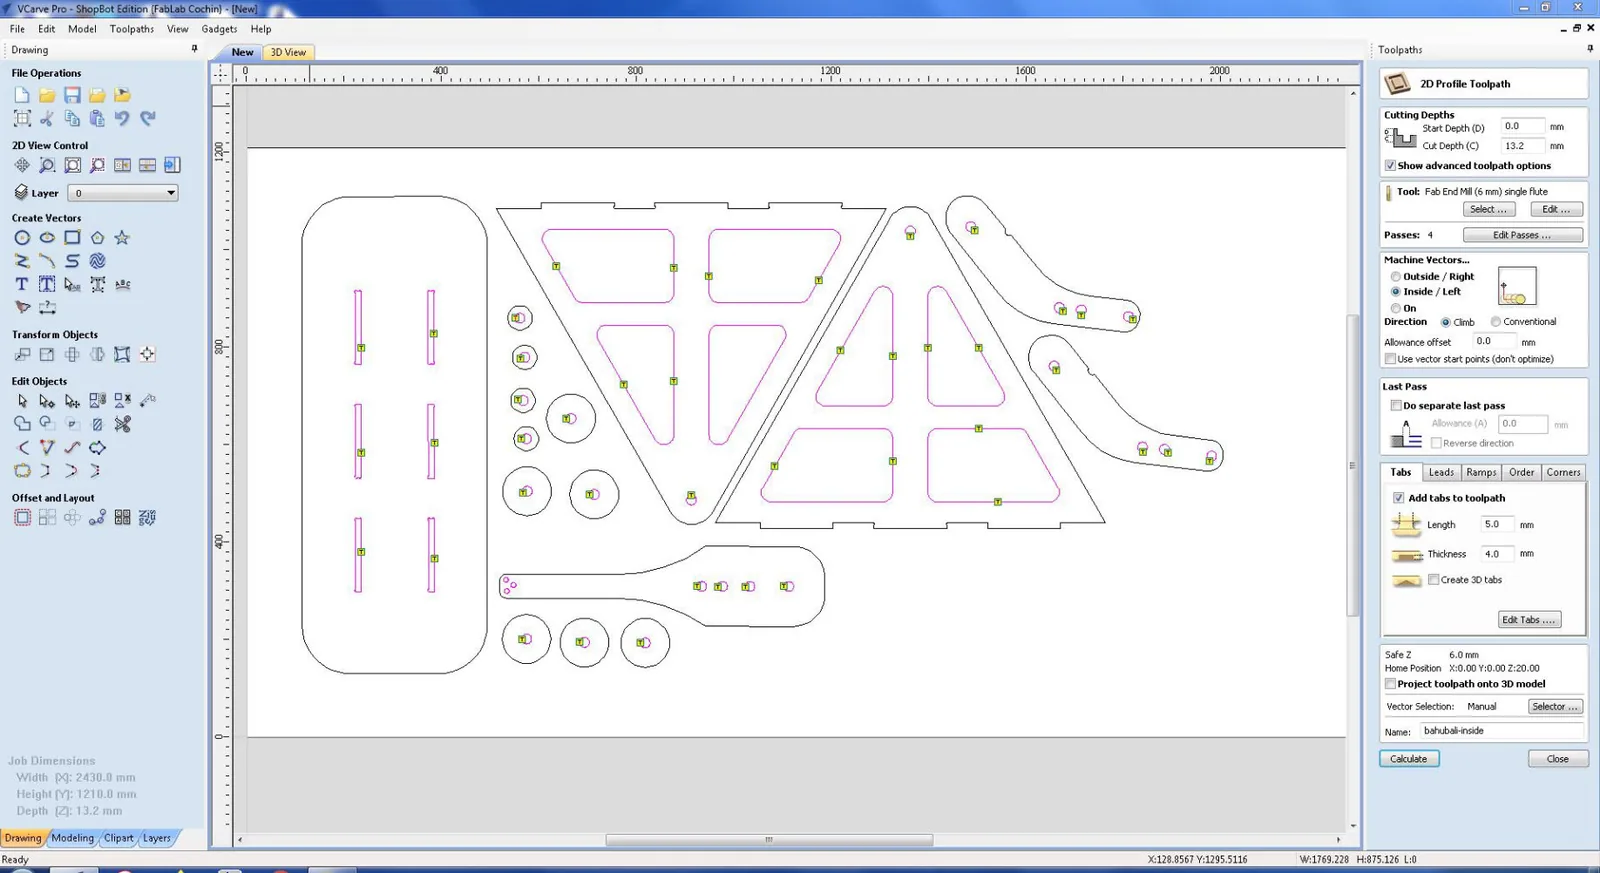Click the Selector ... button
Image resolution: width=1600 pixels, height=873 pixels.
pyautogui.click(x=1556, y=707)
